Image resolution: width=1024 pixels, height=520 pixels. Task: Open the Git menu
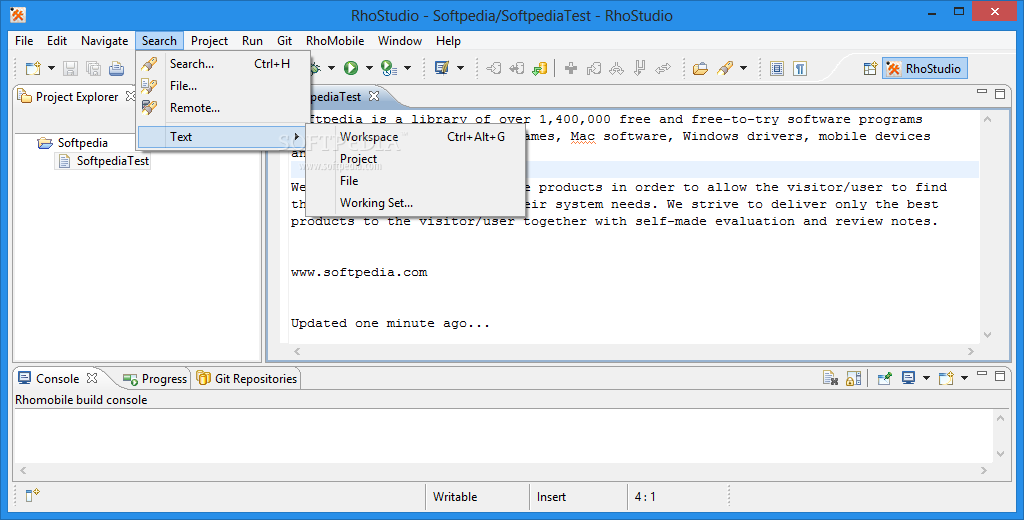coord(285,41)
